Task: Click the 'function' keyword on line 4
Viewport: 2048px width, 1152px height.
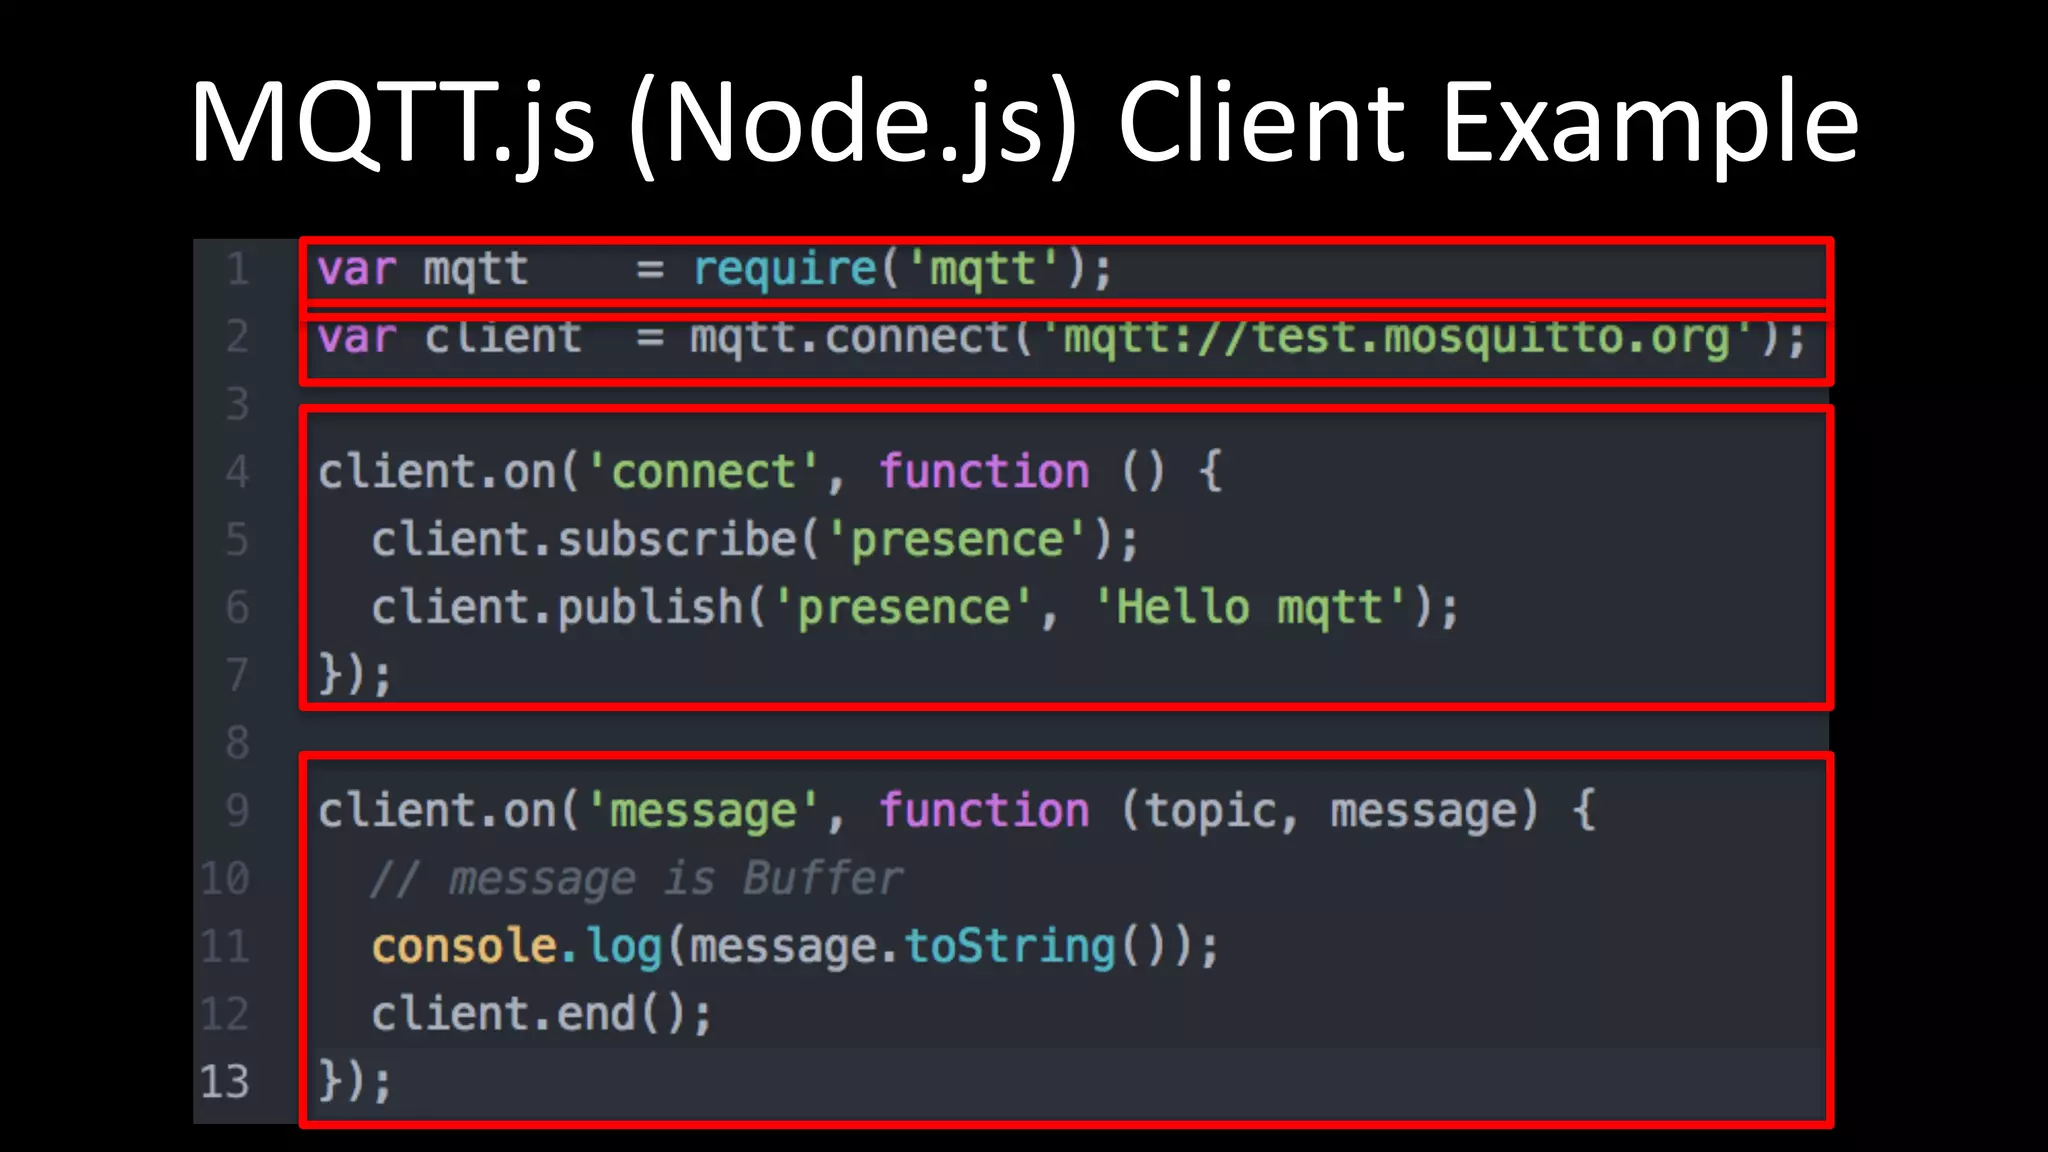Action: click(x=984, y=471)
